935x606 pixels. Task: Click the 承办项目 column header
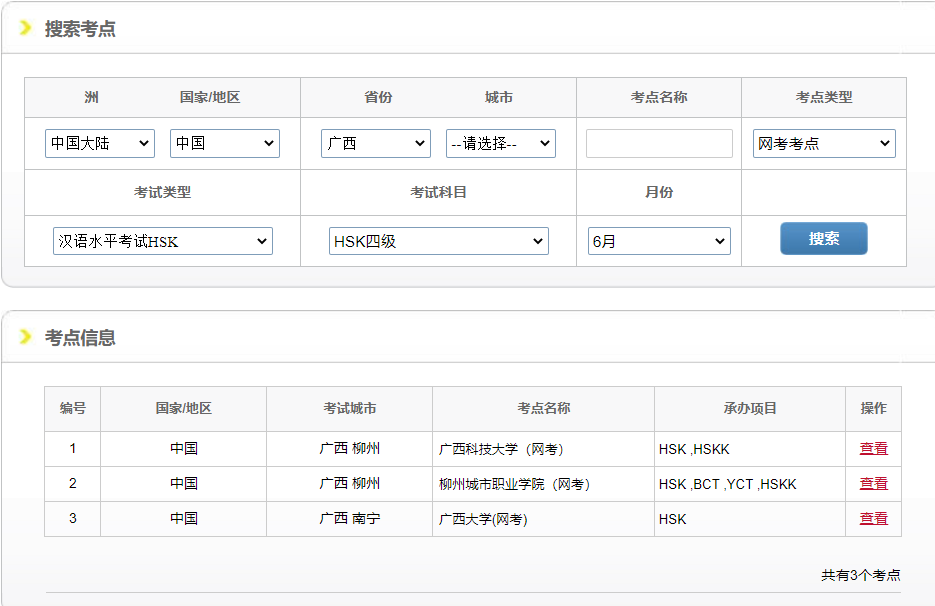[x=750, y=408]
